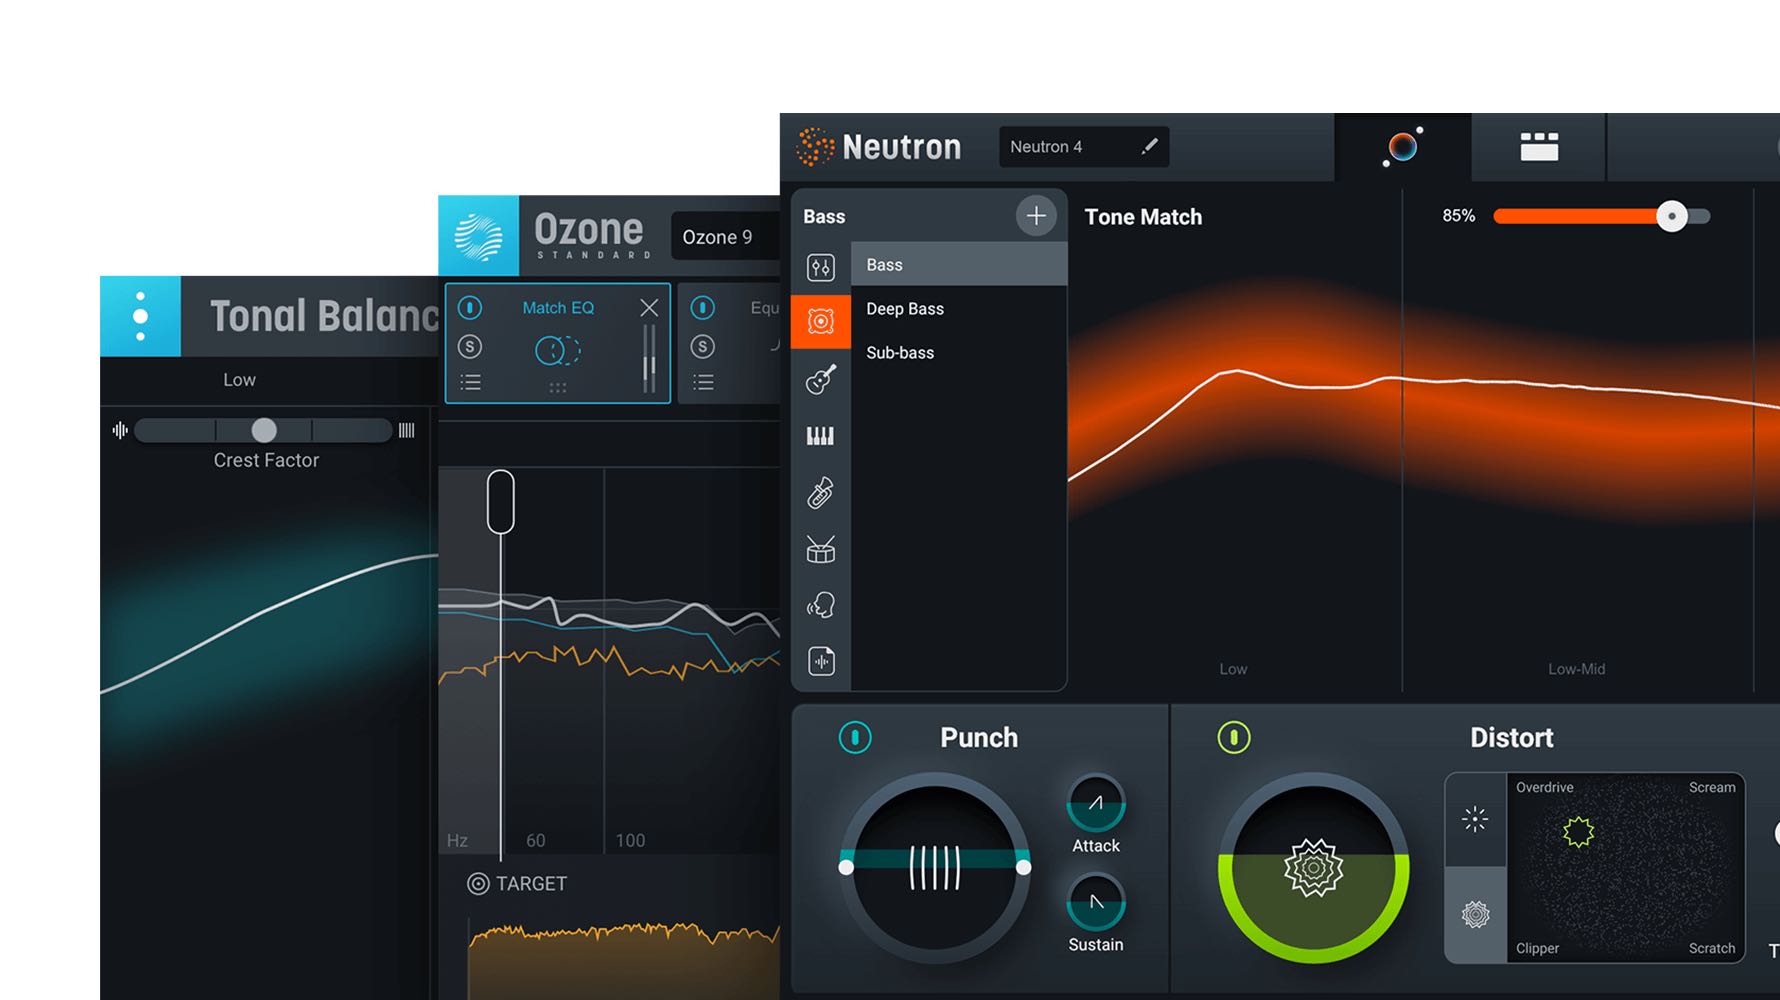
Task: Remove the Match EQ module with X
Action: (649, 308)
